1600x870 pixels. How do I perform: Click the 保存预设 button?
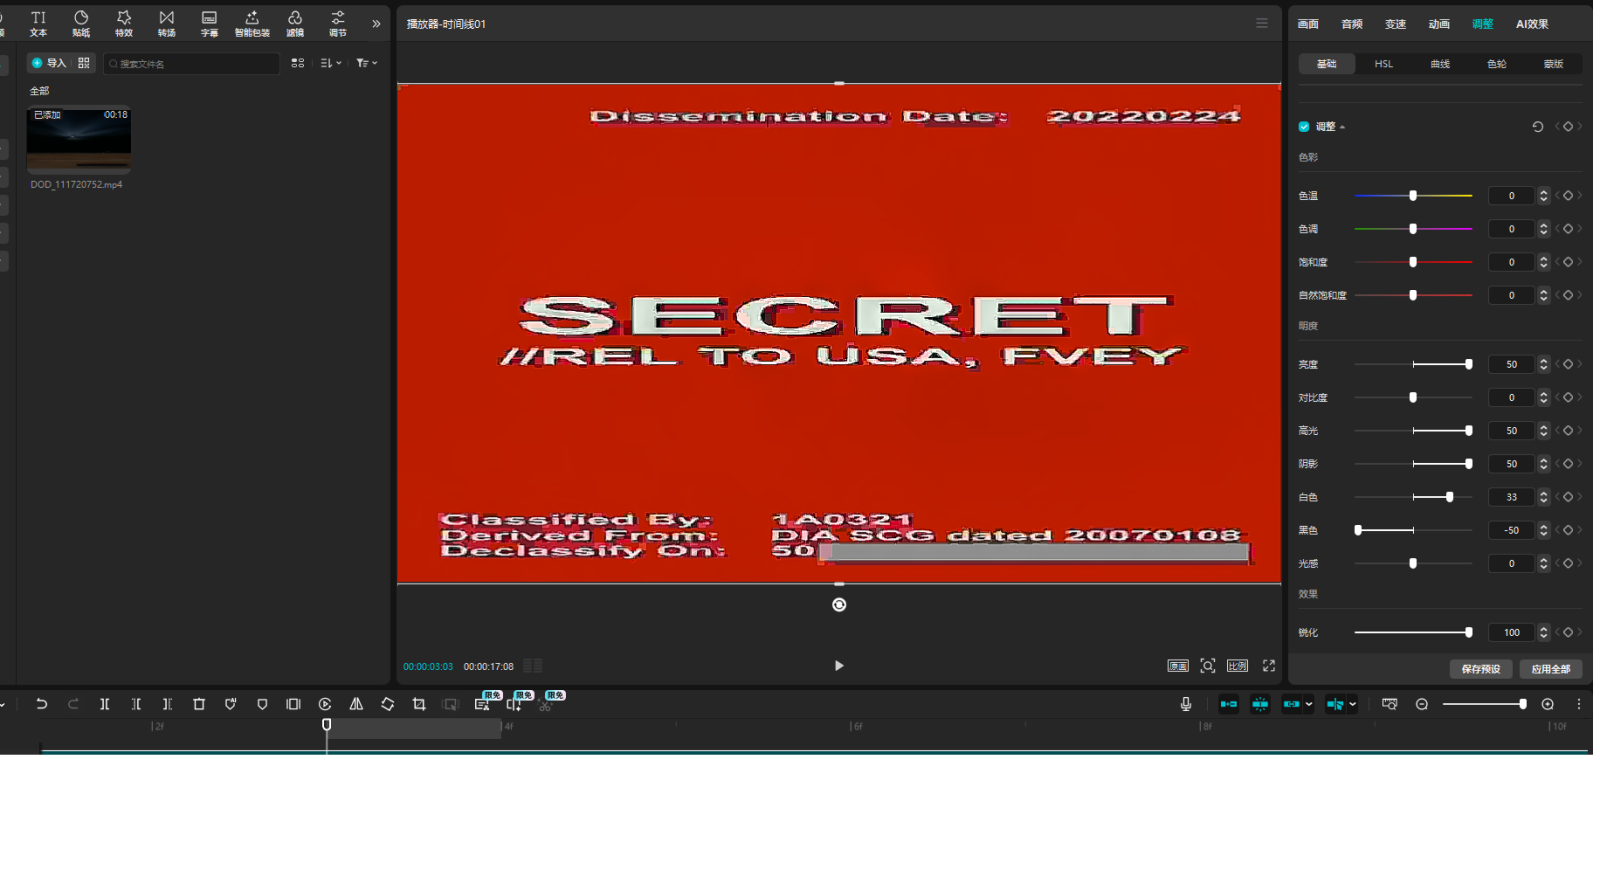pyautogui.click(x=1481, y=669)
